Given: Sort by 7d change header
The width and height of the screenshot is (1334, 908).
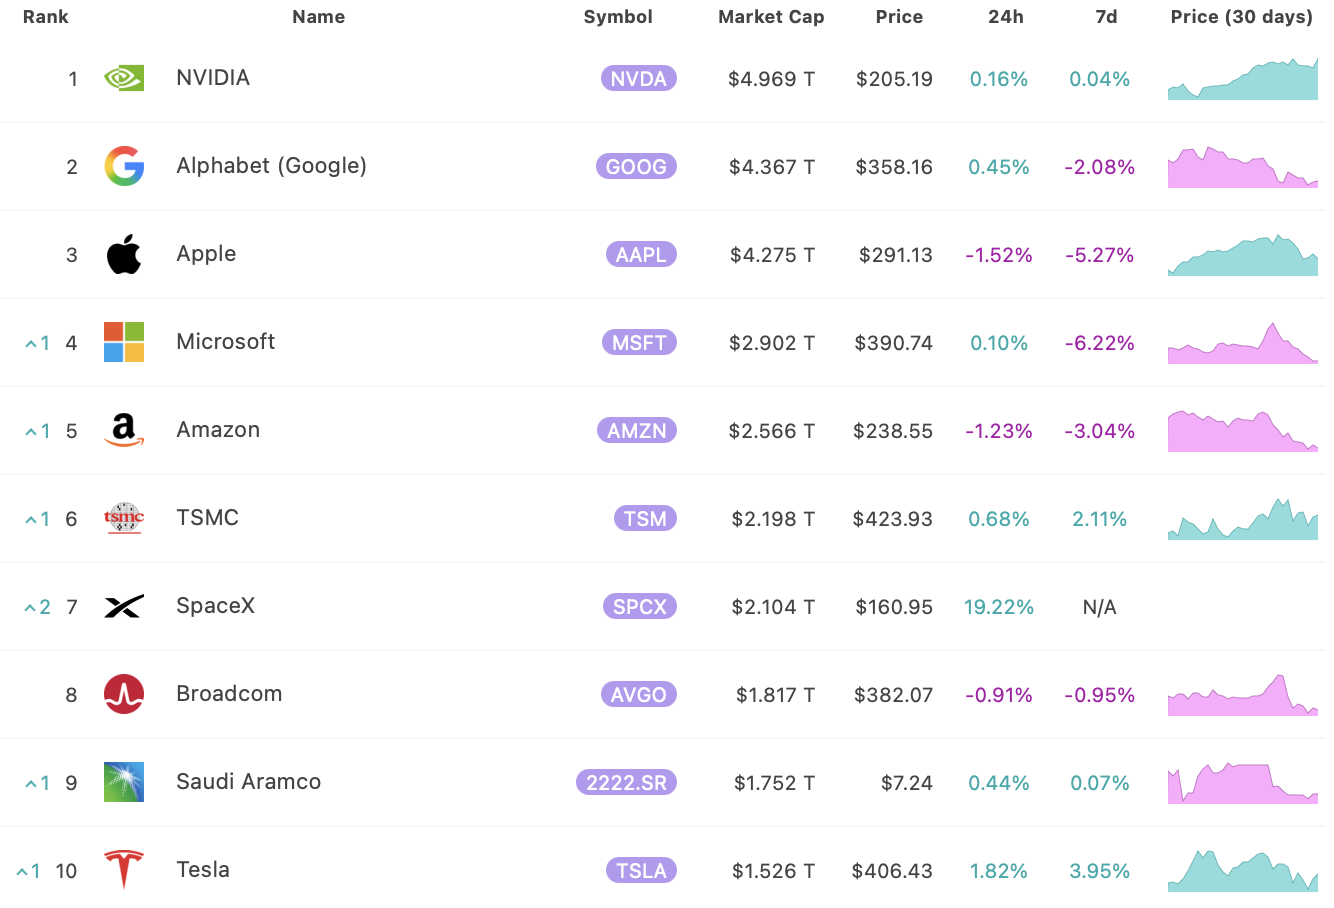Looking at the screenshot, I should (x=1106, y=17).
